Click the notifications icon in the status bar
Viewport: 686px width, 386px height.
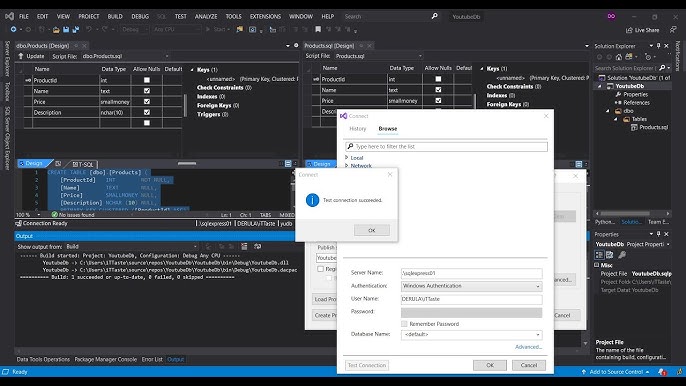[662, 372]
